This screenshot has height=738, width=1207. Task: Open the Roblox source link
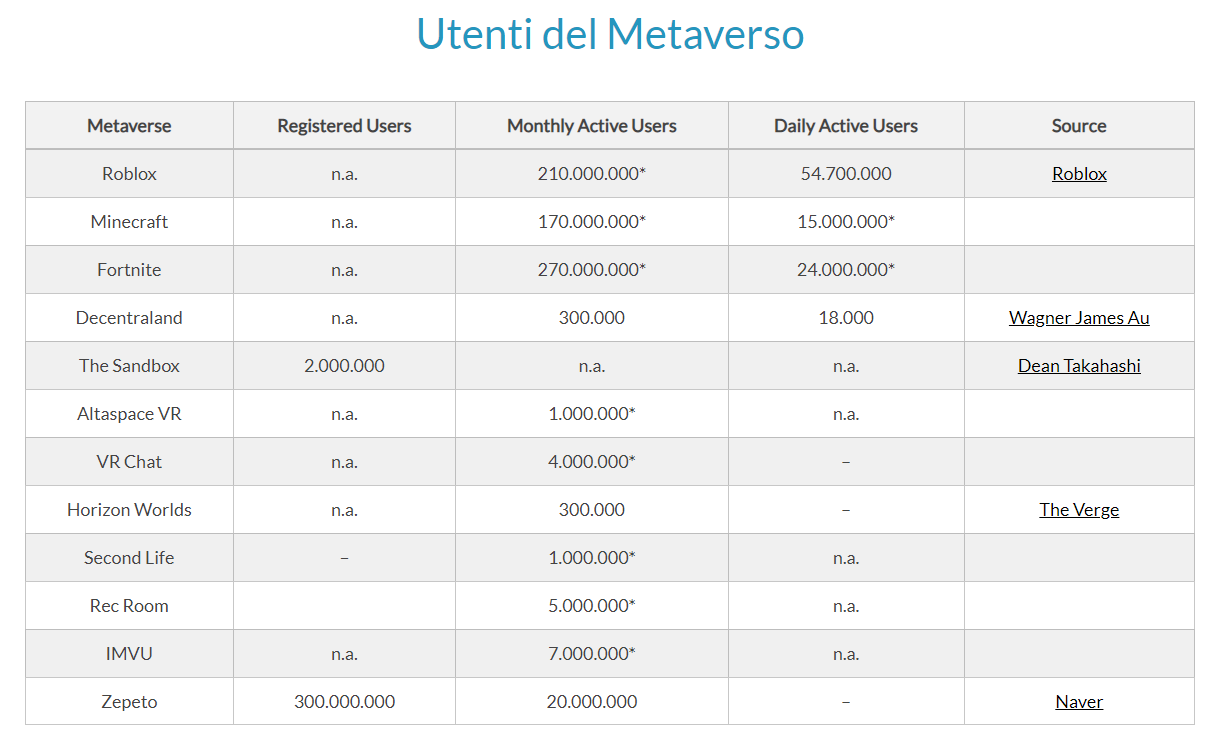click(x=1079, y=174)
